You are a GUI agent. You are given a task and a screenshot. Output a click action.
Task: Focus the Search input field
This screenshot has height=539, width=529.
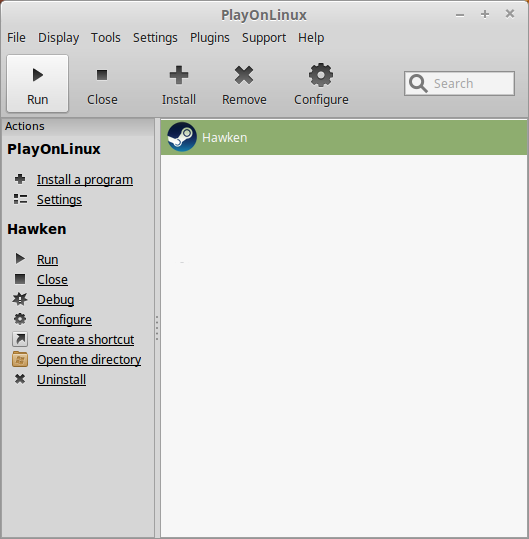(x=459, y=84)
